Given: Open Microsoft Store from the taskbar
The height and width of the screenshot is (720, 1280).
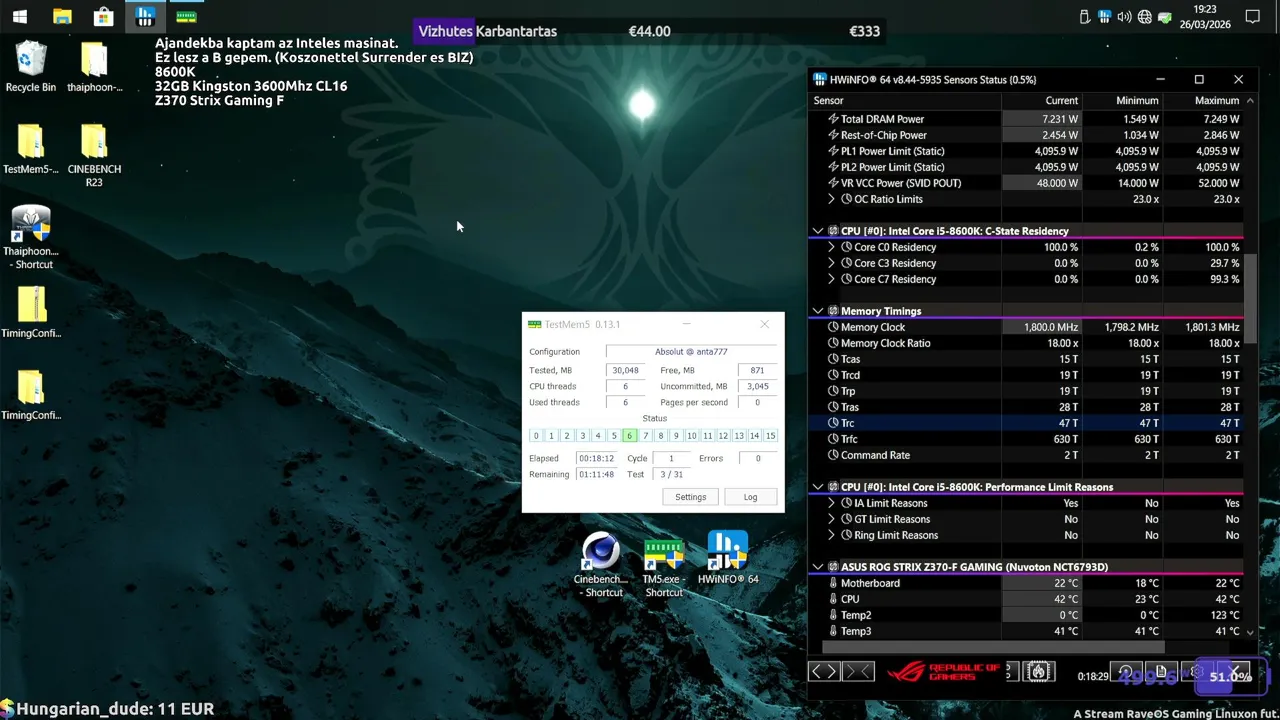Looking at the screenshot, I should coord(103,17).
